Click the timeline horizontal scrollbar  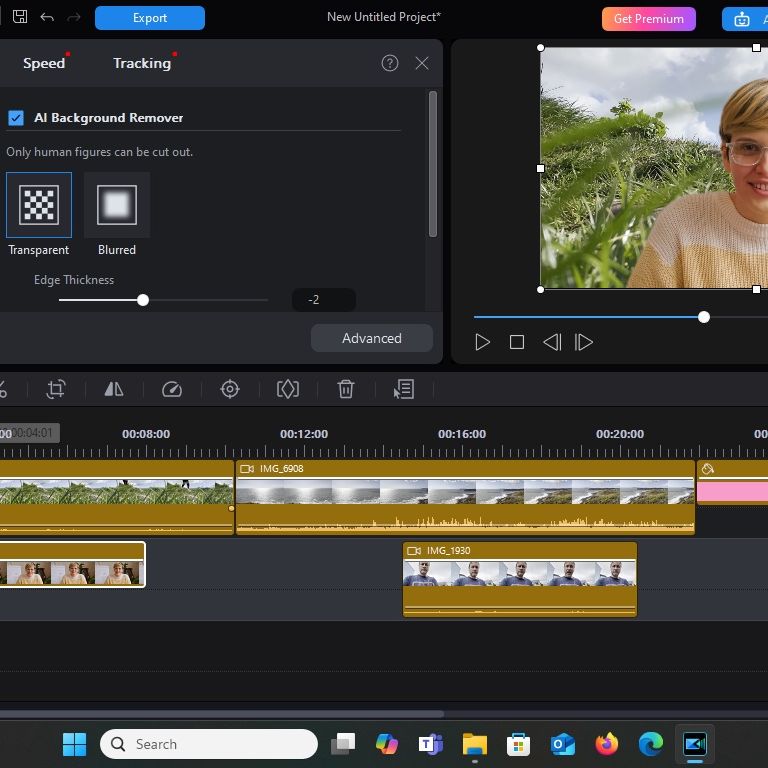click(x=221, y=714)
